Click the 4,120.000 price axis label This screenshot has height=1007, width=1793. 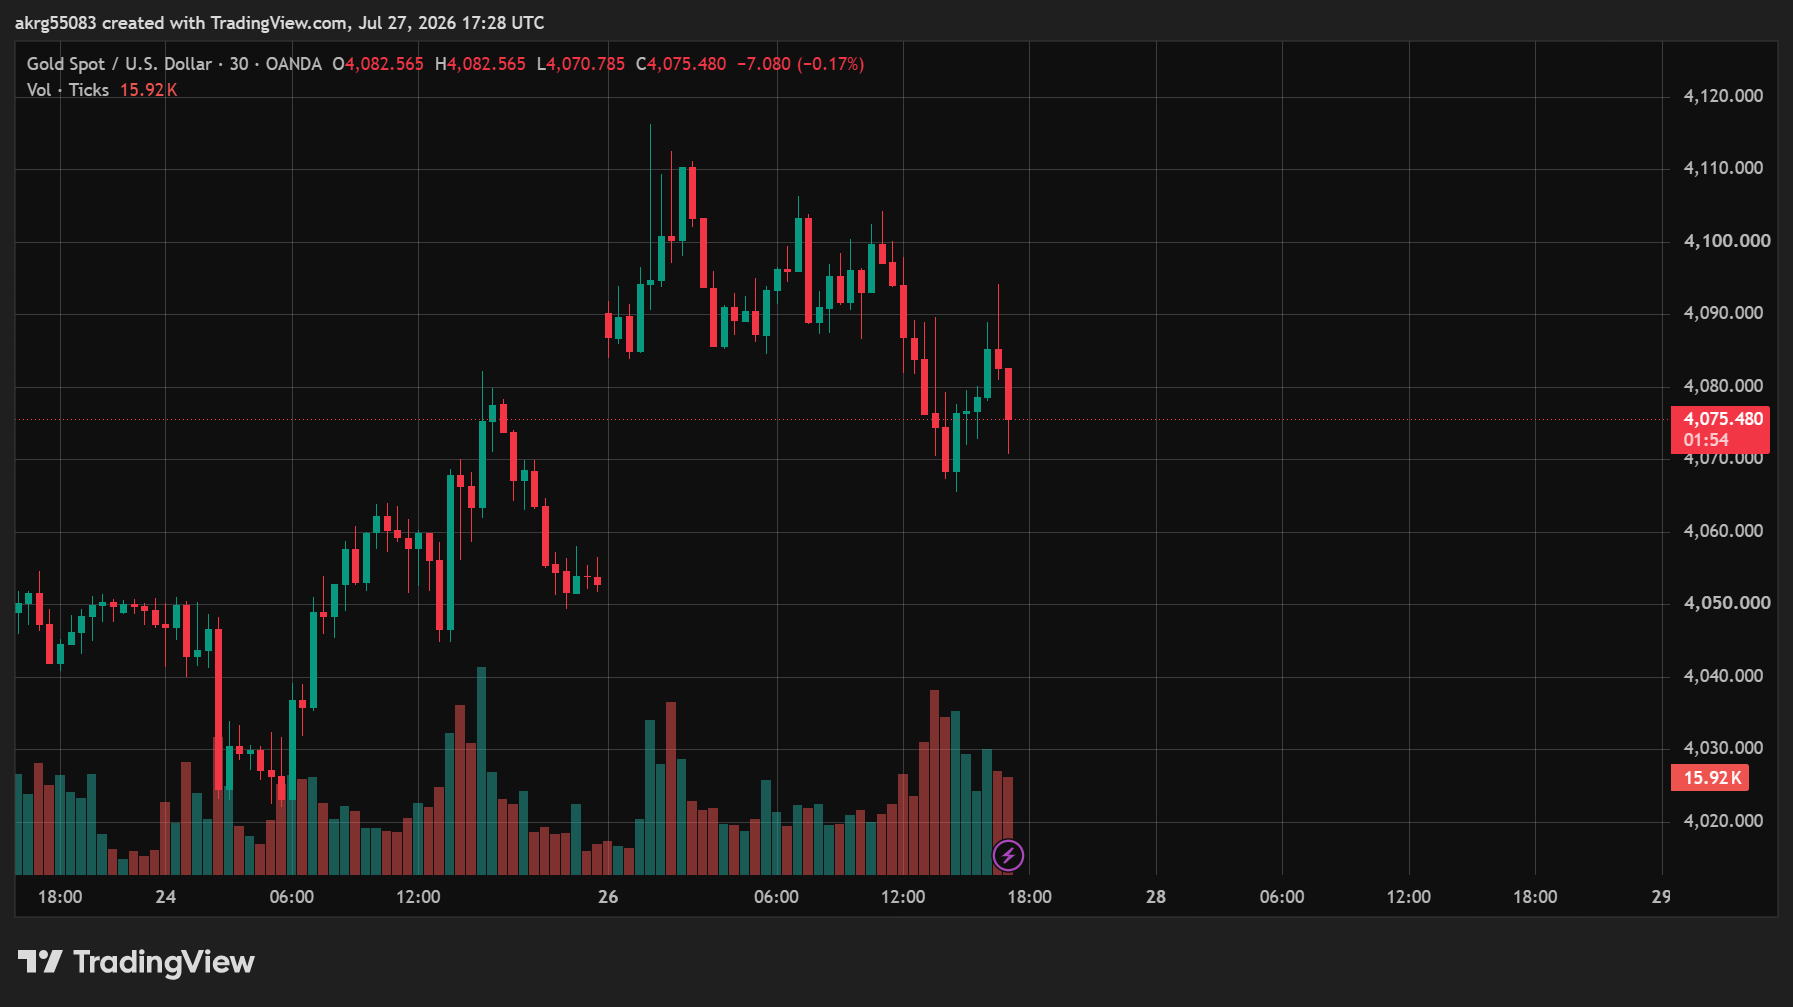pos(1723,96)
